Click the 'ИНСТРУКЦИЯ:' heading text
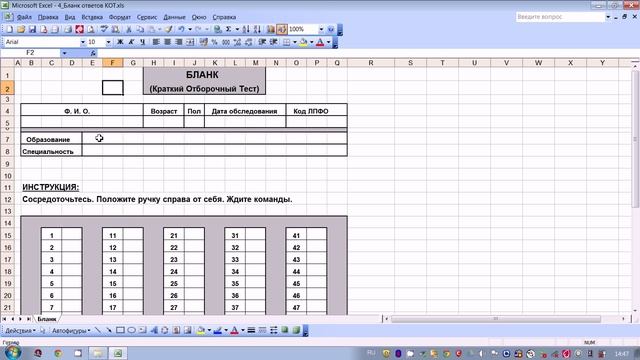 pos(51,187)
